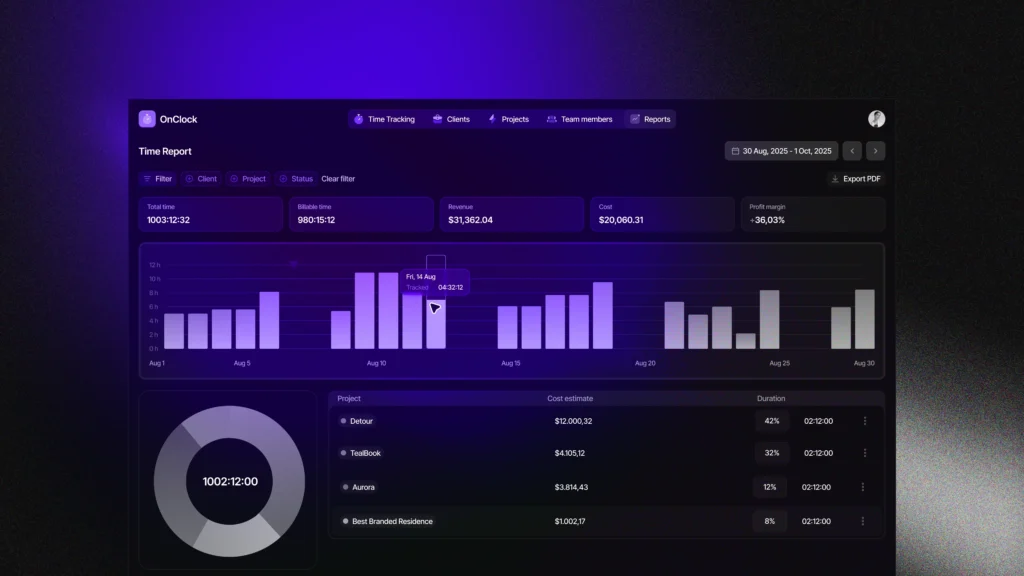Click the Projects lightning bolt icon

coord(492,119)
